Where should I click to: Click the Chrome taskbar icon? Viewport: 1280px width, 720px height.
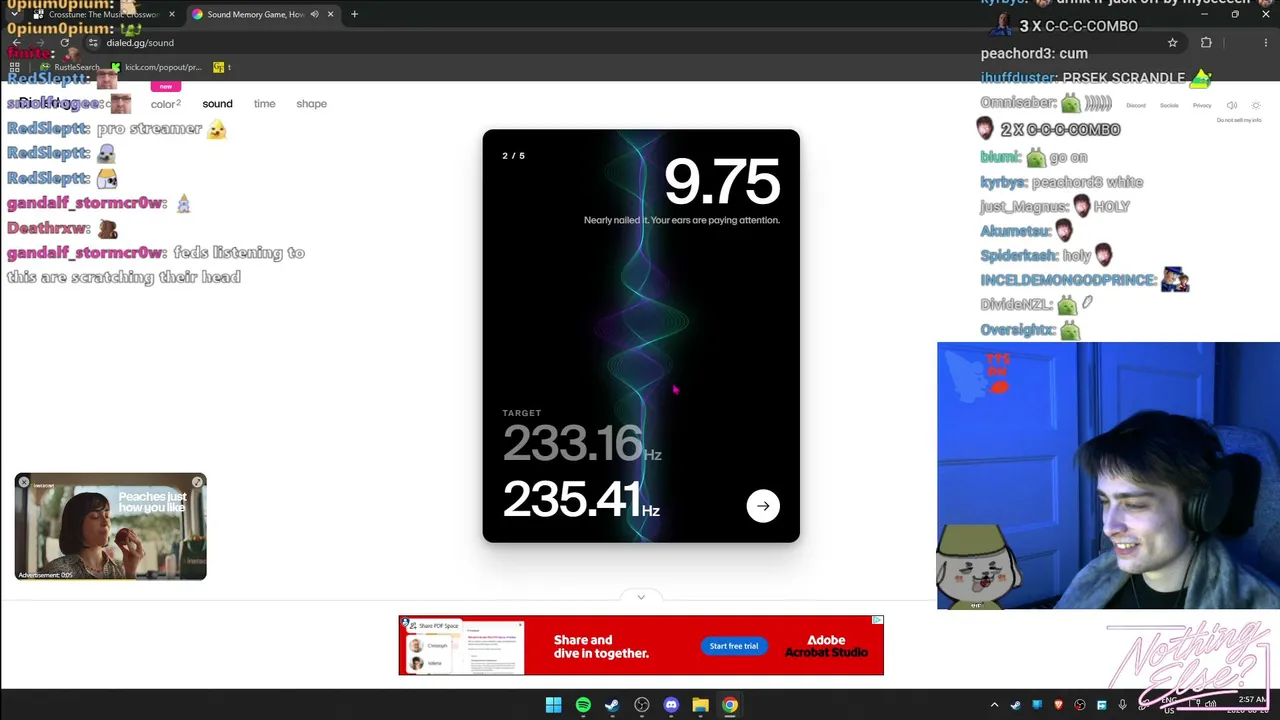(730, 705)
